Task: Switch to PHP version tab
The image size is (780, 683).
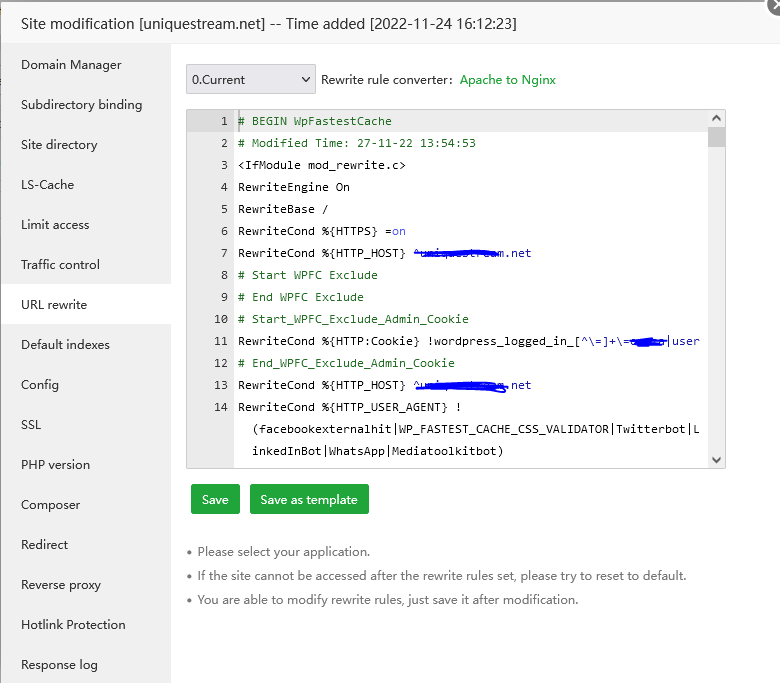Action: 55,465
